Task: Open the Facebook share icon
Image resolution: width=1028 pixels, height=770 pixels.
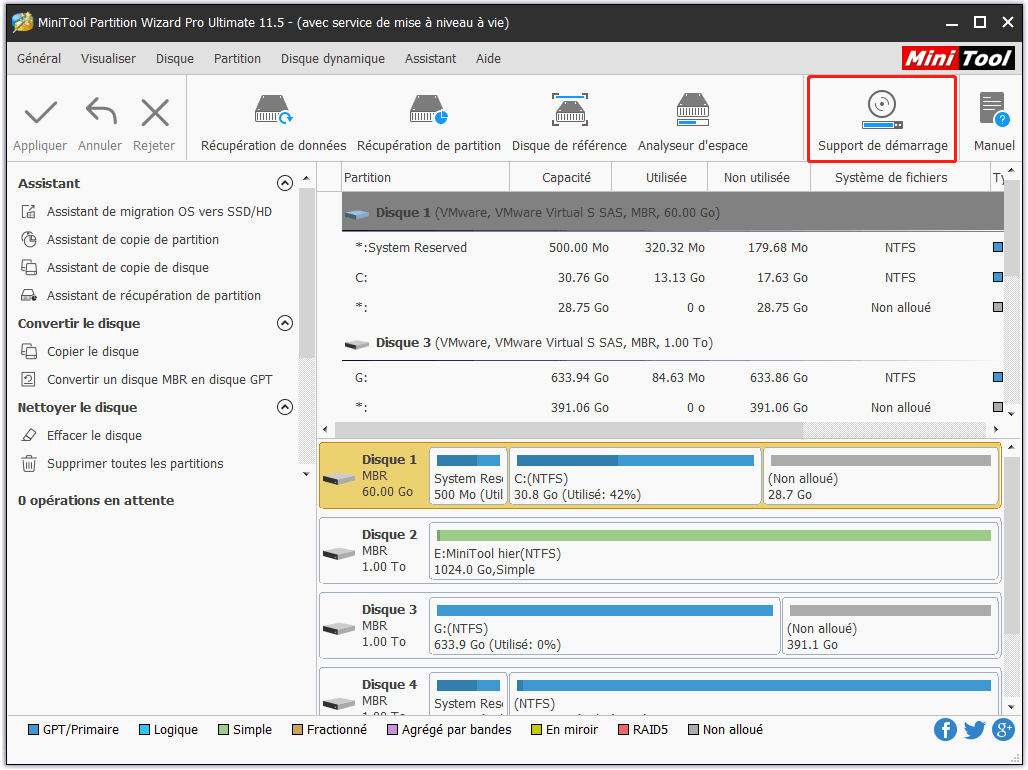Action: click(x=945, y=729)
